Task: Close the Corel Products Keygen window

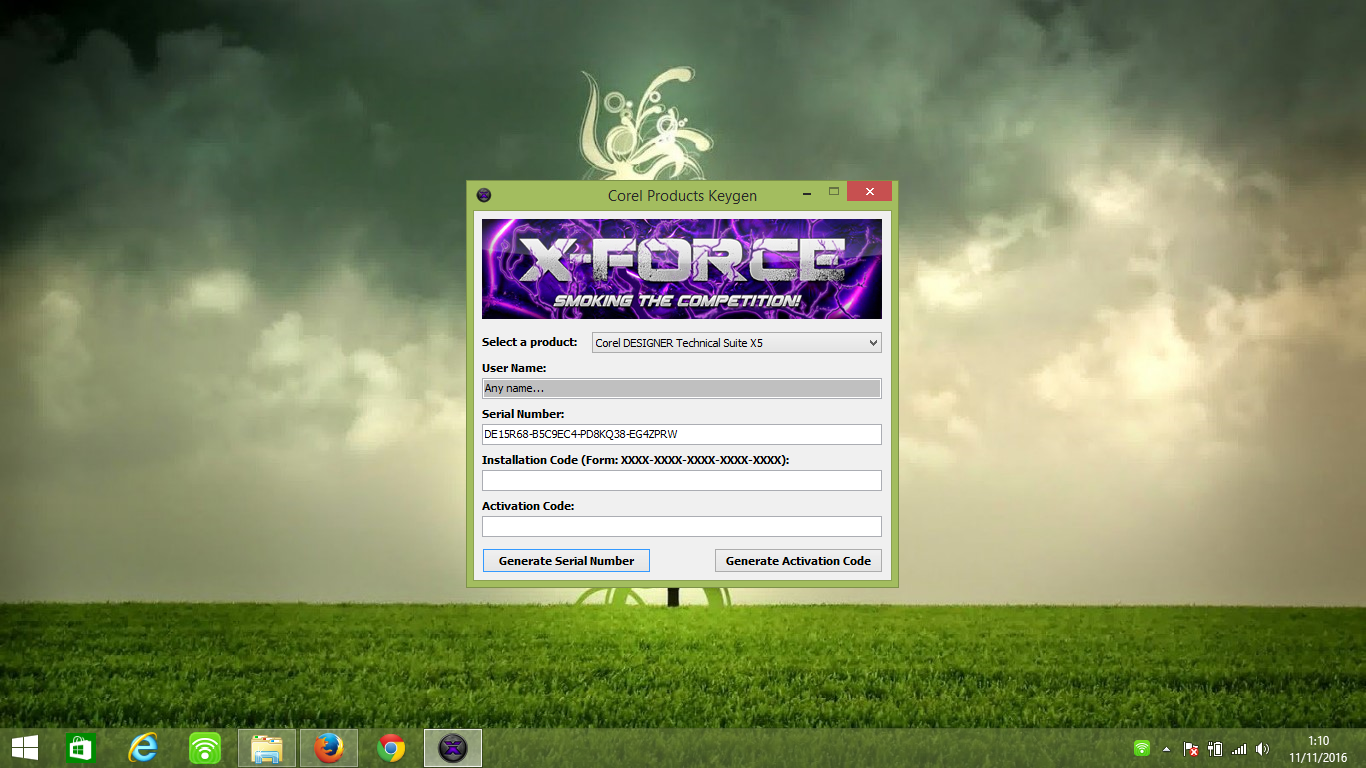Action: [869, 191]
